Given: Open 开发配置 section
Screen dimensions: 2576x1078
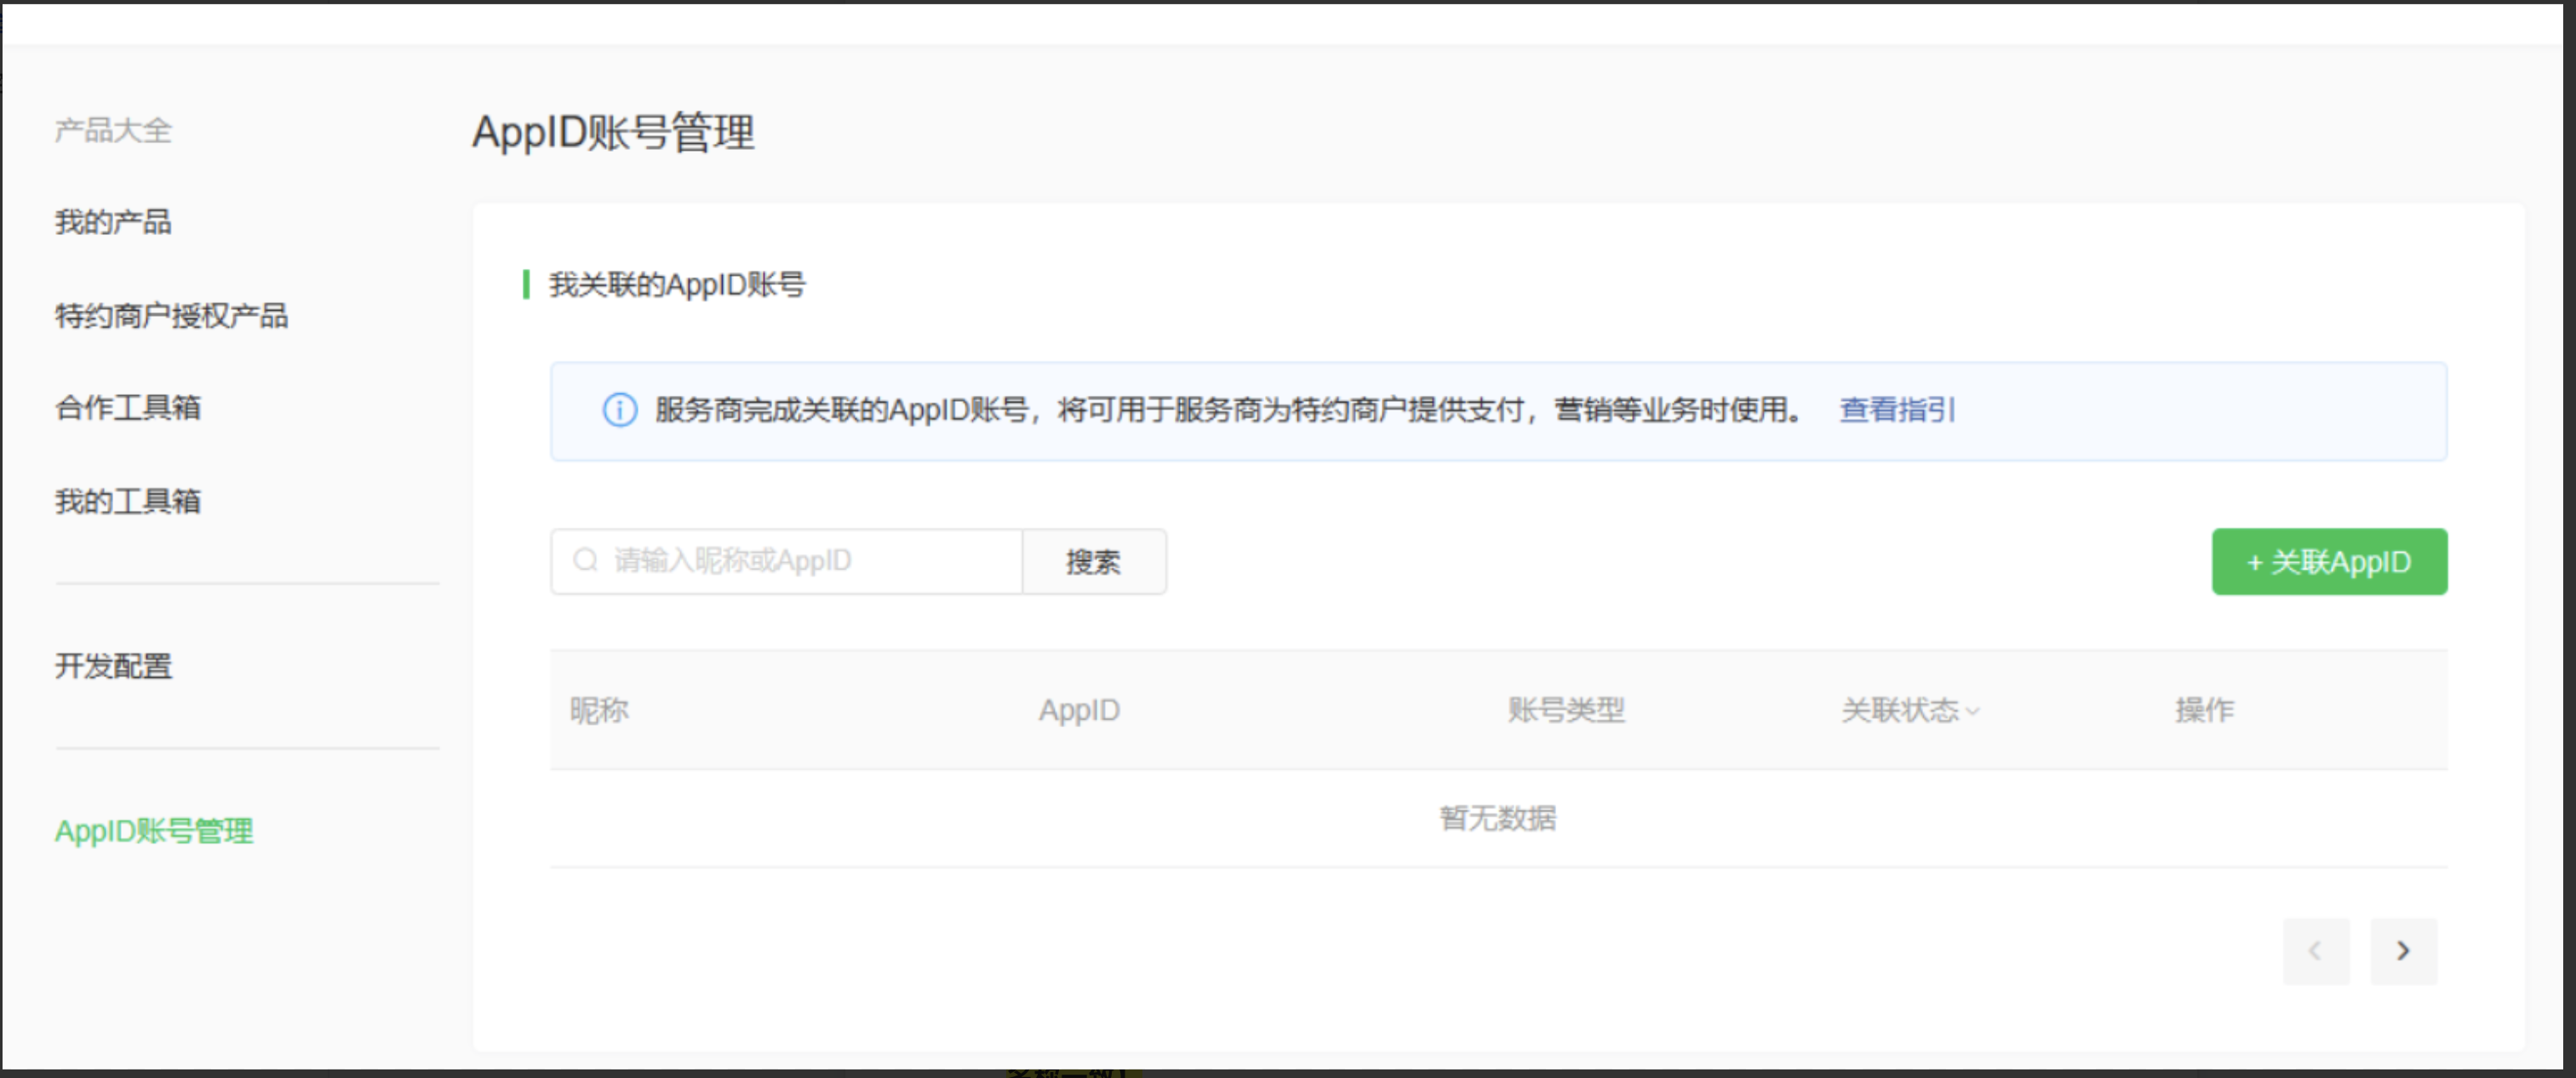Looking at the screenshot, I should point(113,666).
